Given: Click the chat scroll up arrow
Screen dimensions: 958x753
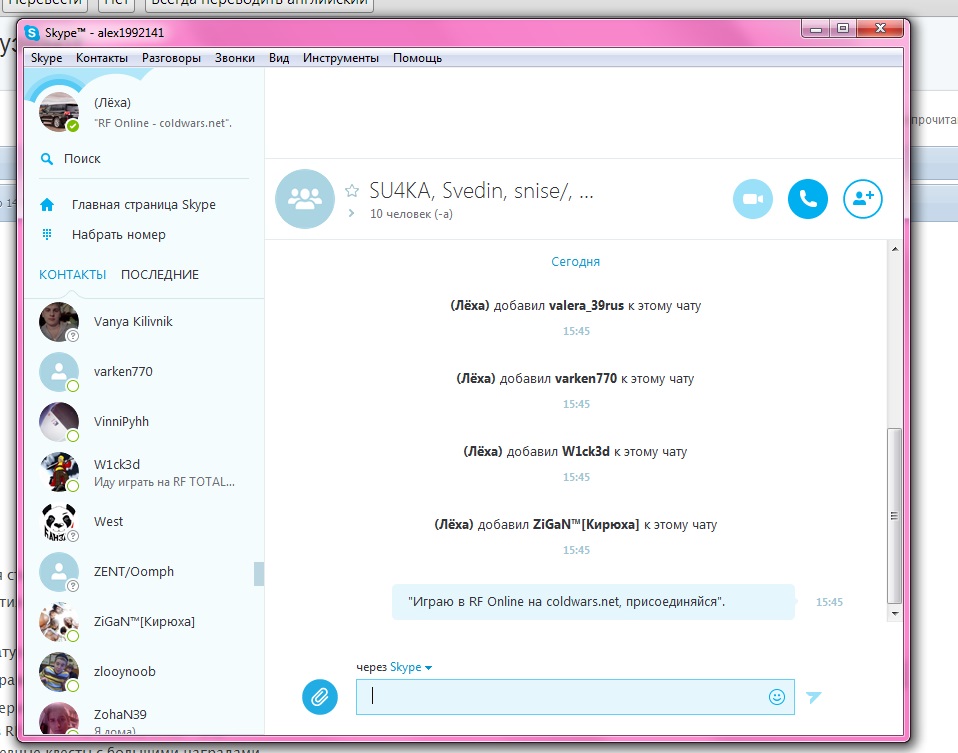Looking at the screenshot, I should click(894, 249).
